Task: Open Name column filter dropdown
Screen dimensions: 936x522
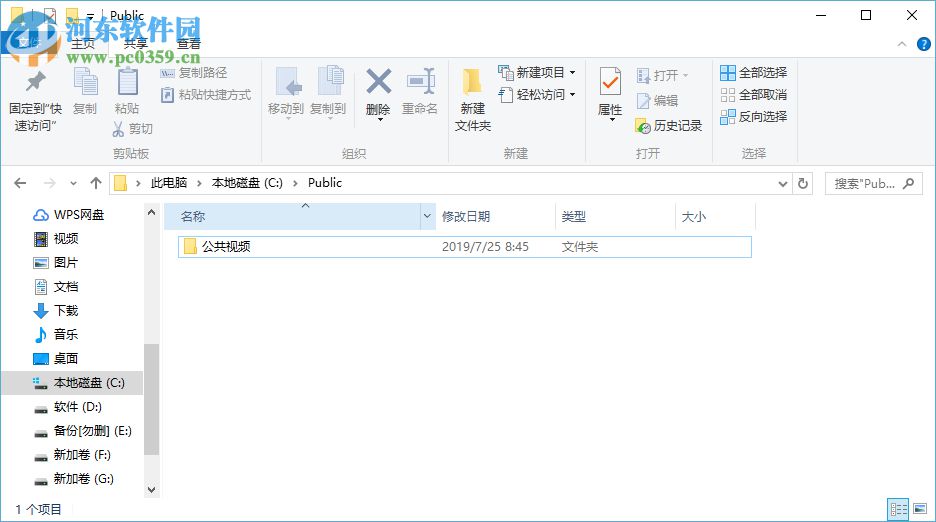Action: coord(427,216)
